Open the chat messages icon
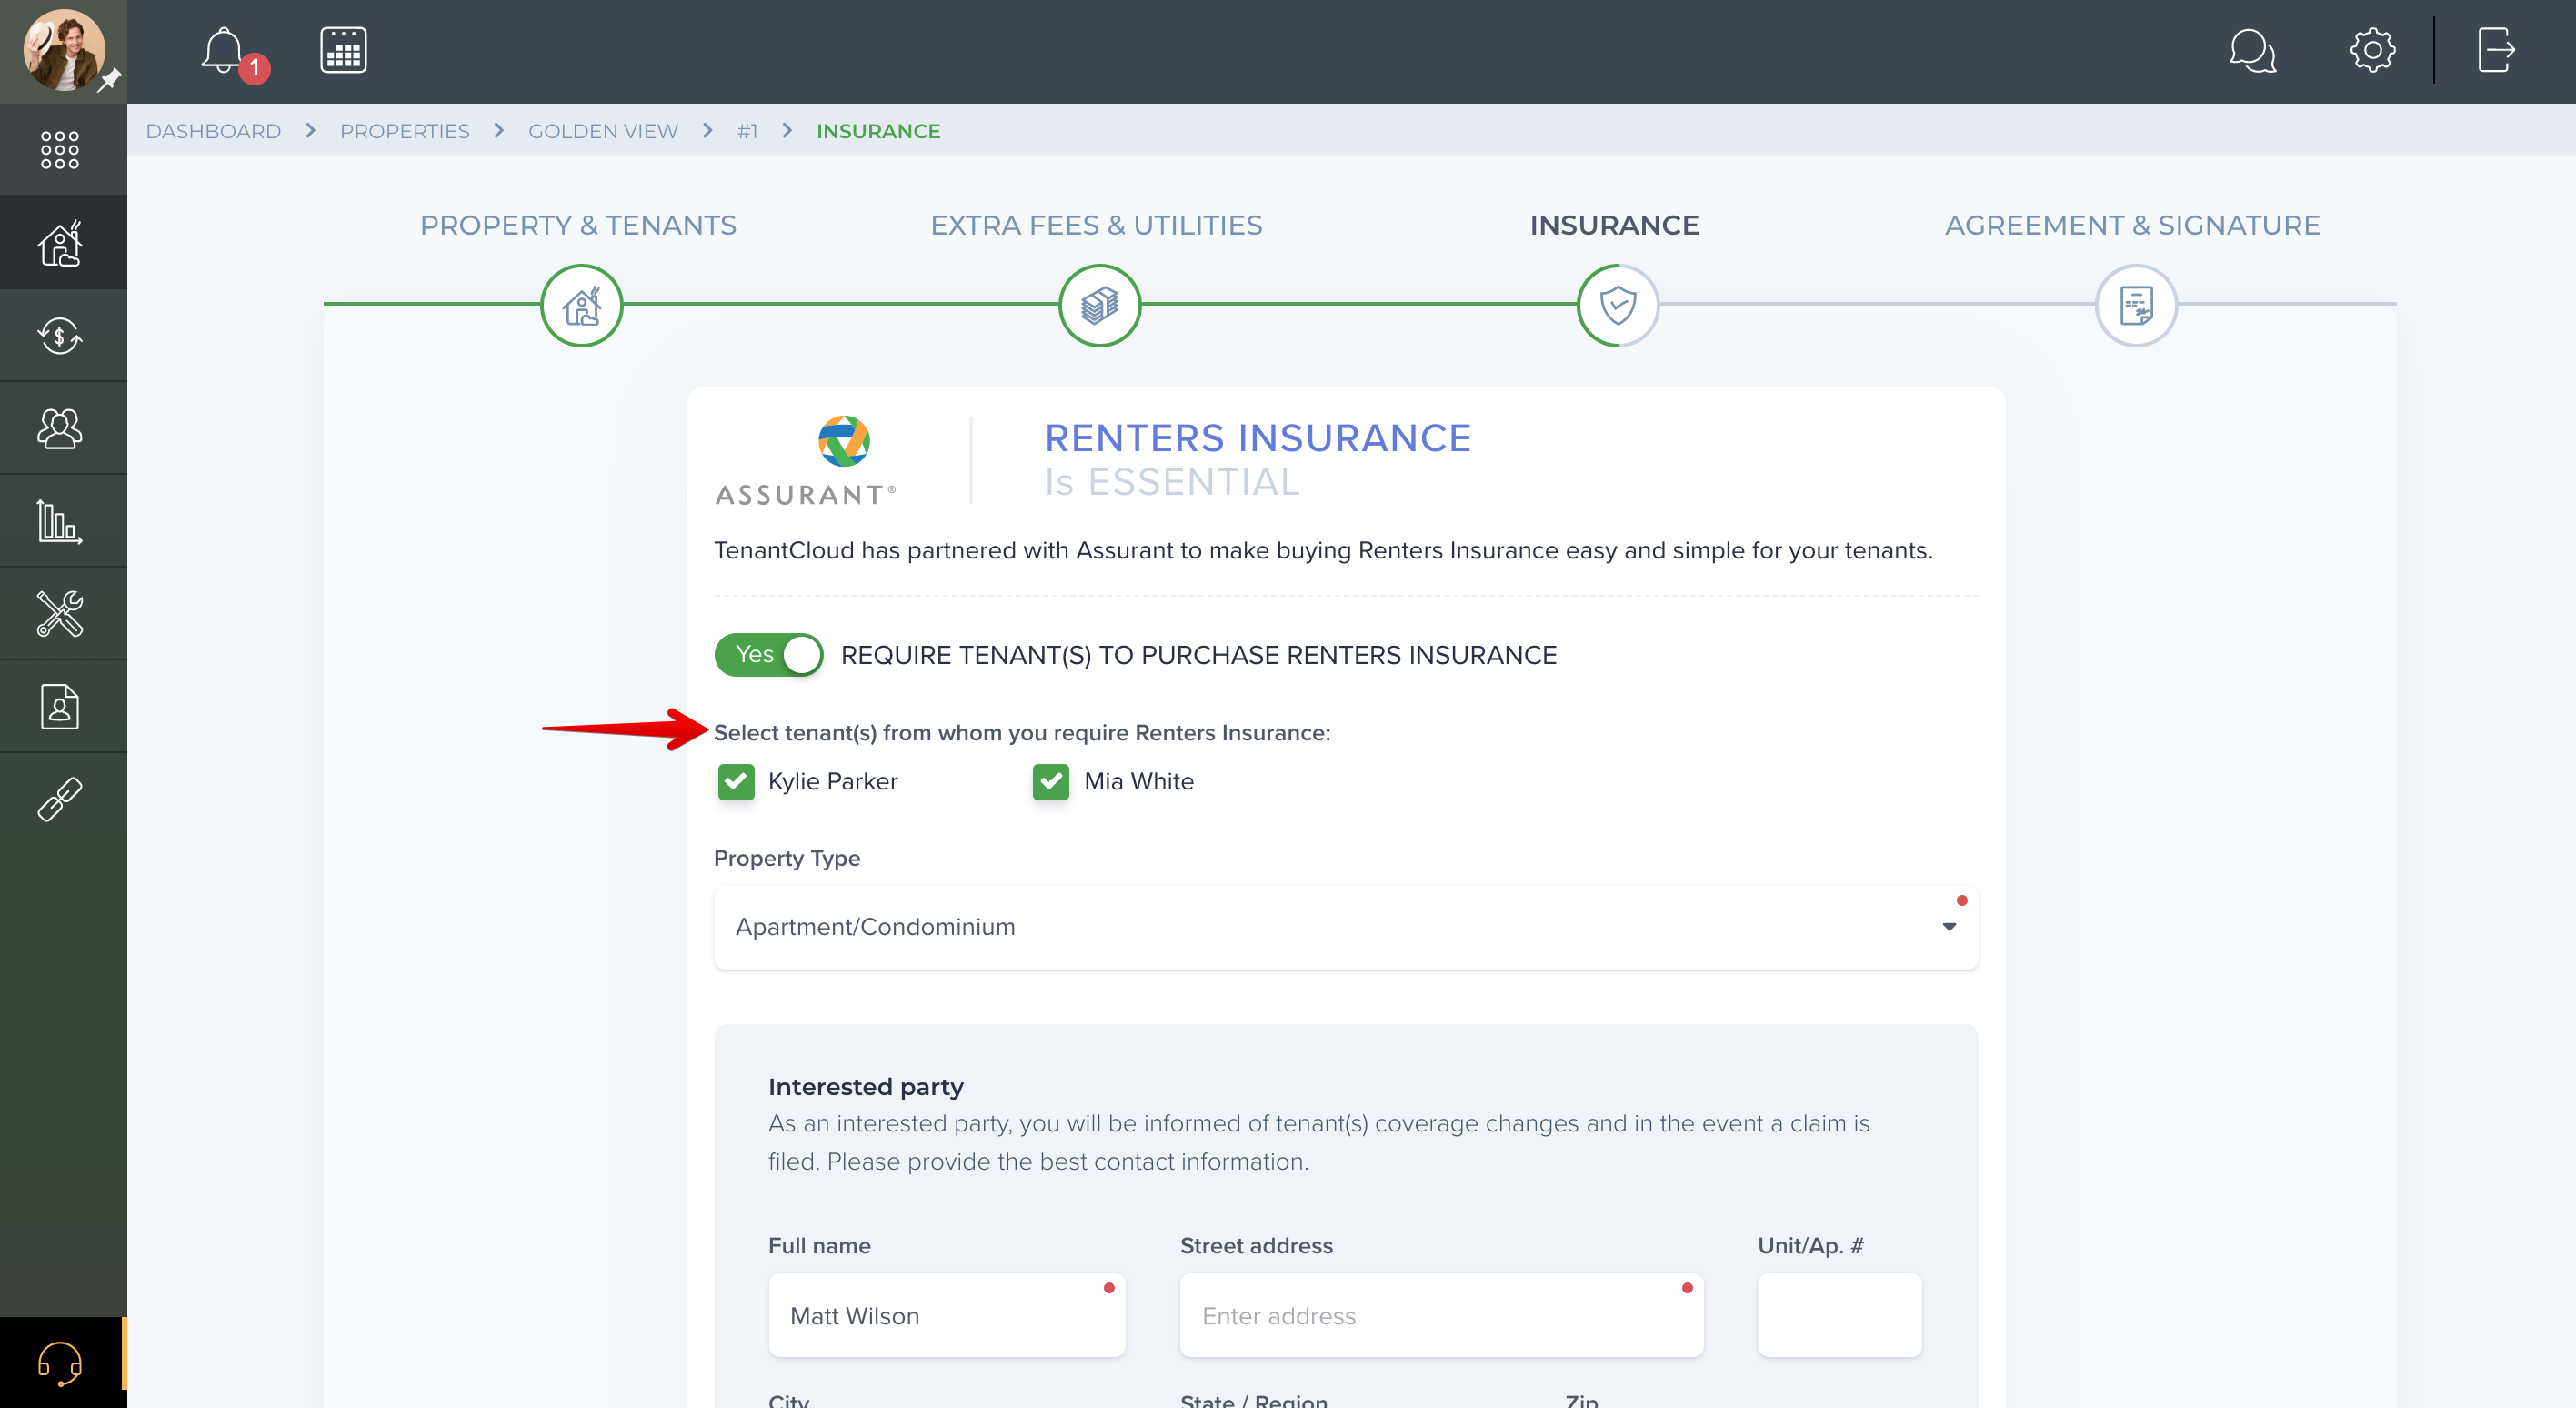2576x1408 pixels. pyautogui.click(x=2253, y=50)
